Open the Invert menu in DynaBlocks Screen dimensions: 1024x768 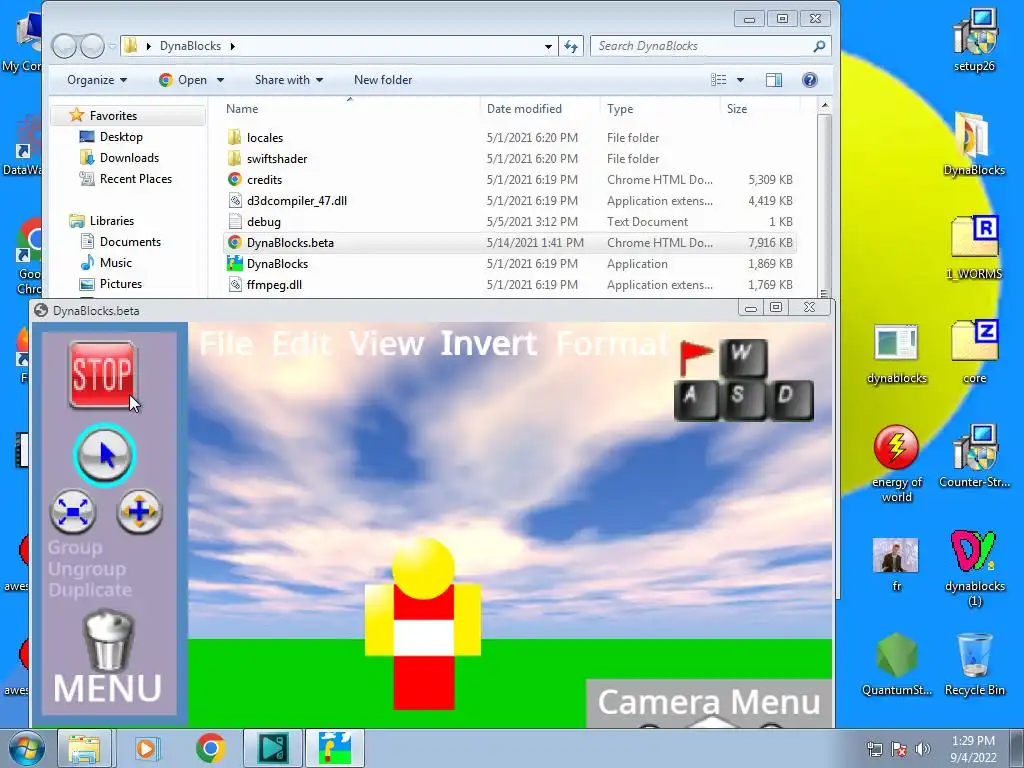tap(489, 344)
